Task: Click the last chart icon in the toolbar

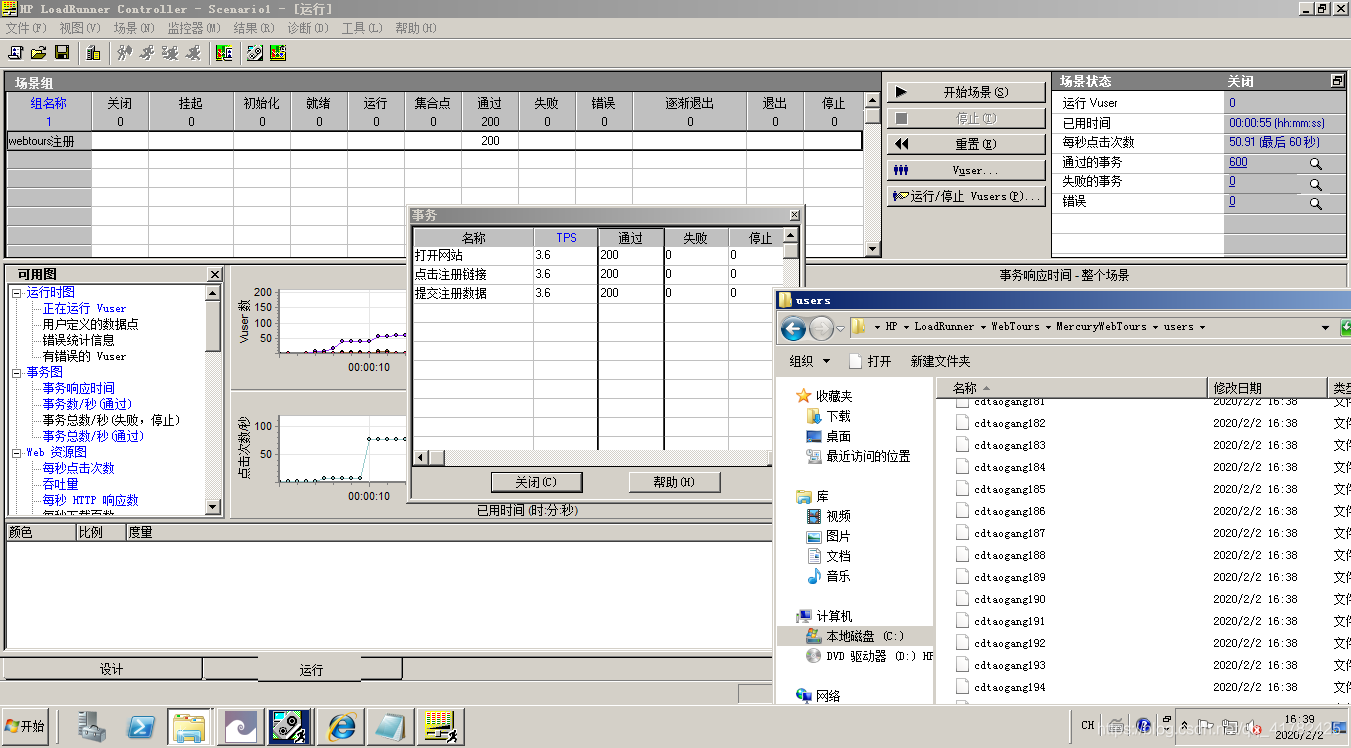Action: click(278, 53)
